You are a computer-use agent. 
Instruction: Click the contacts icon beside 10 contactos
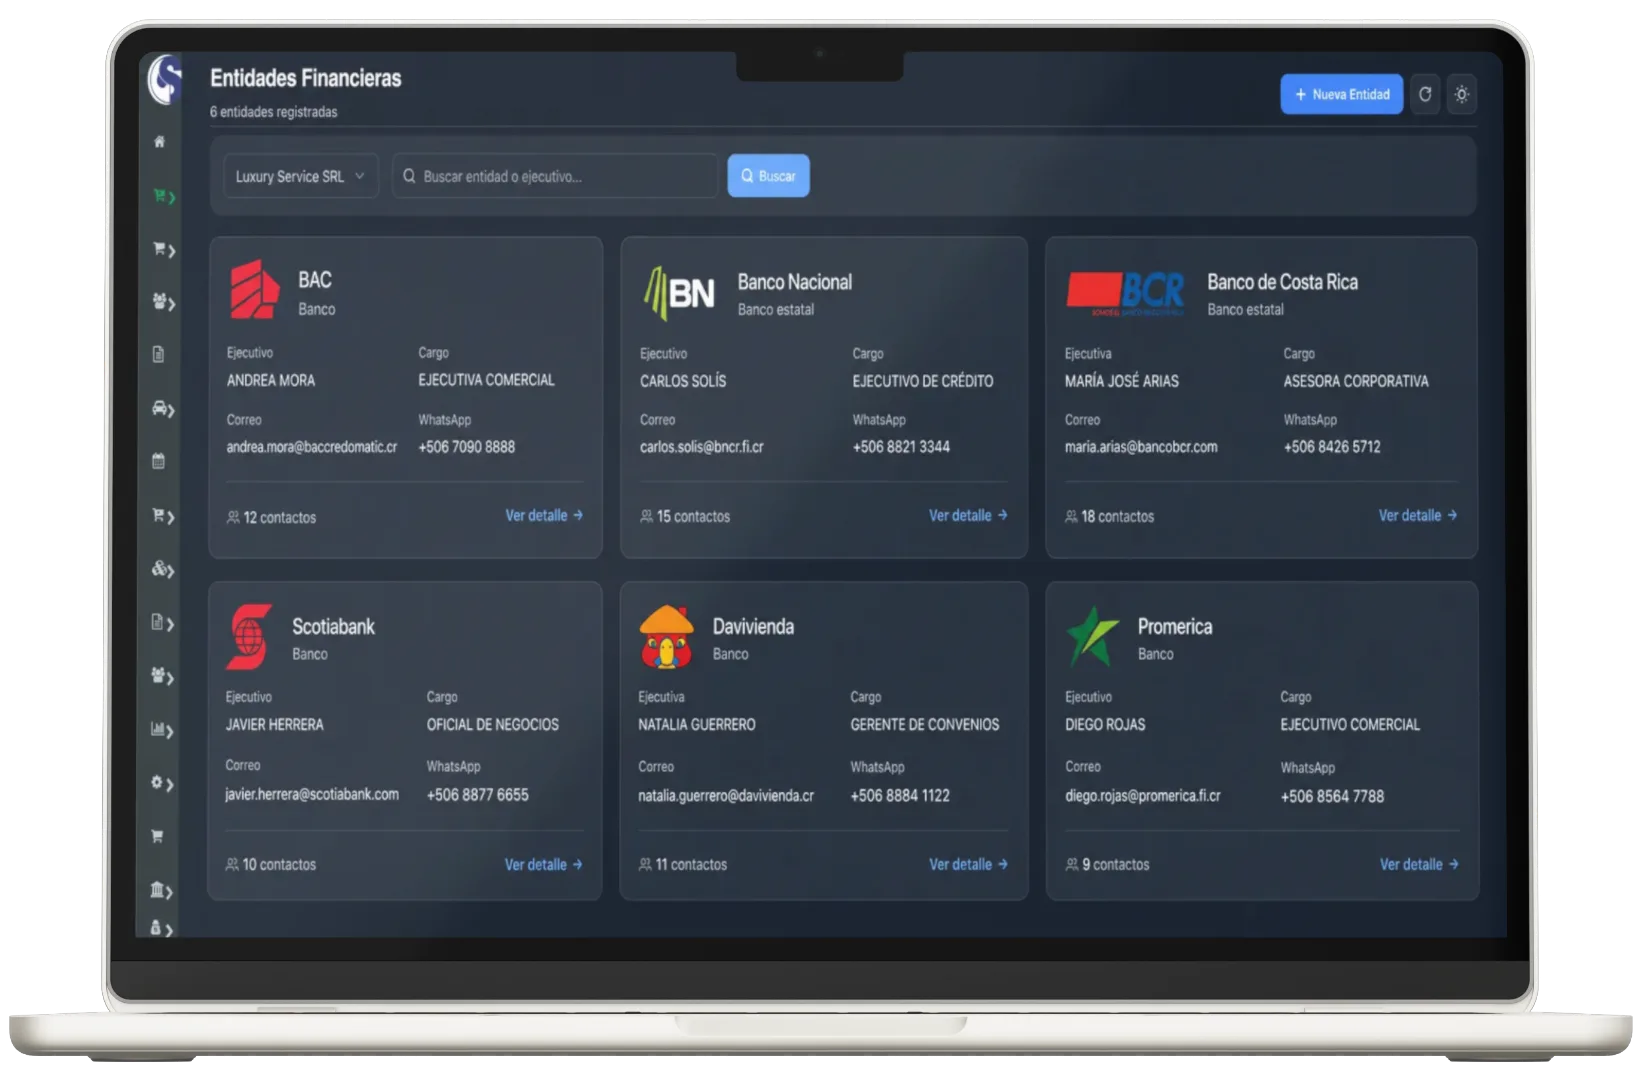232,864
